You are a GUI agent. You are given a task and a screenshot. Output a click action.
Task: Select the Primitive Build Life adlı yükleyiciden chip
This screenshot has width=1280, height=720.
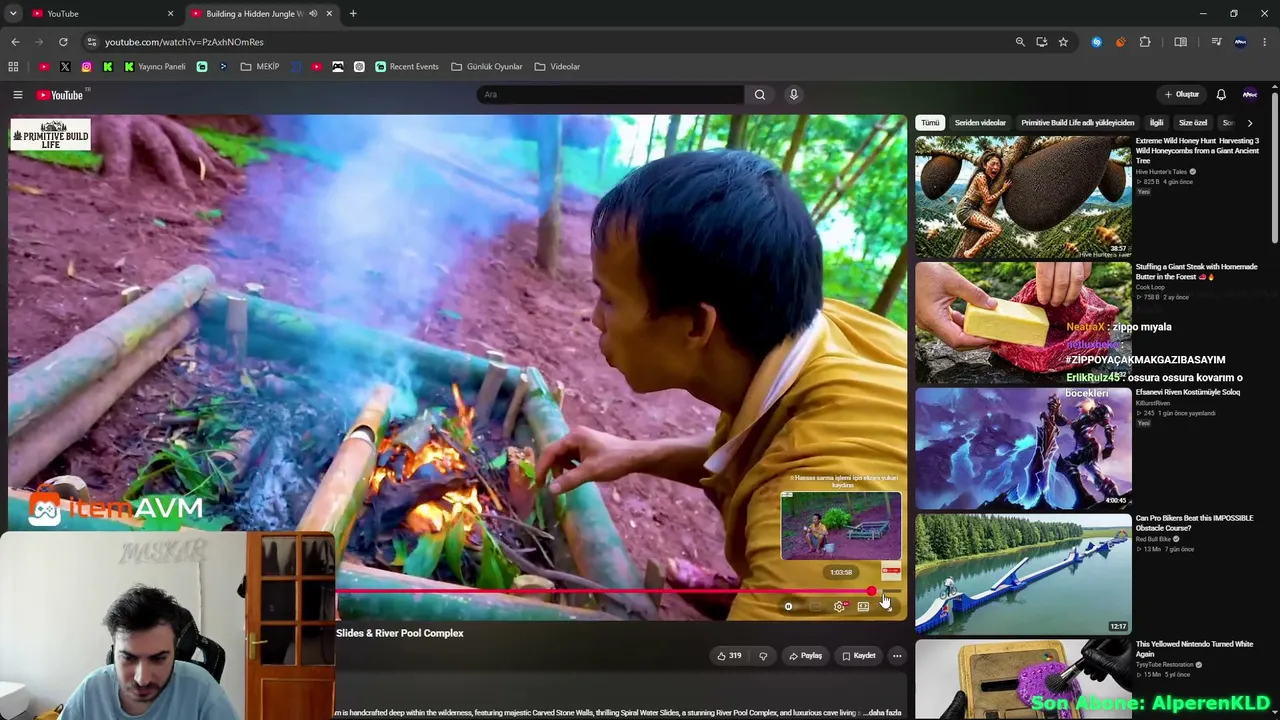1077,123
